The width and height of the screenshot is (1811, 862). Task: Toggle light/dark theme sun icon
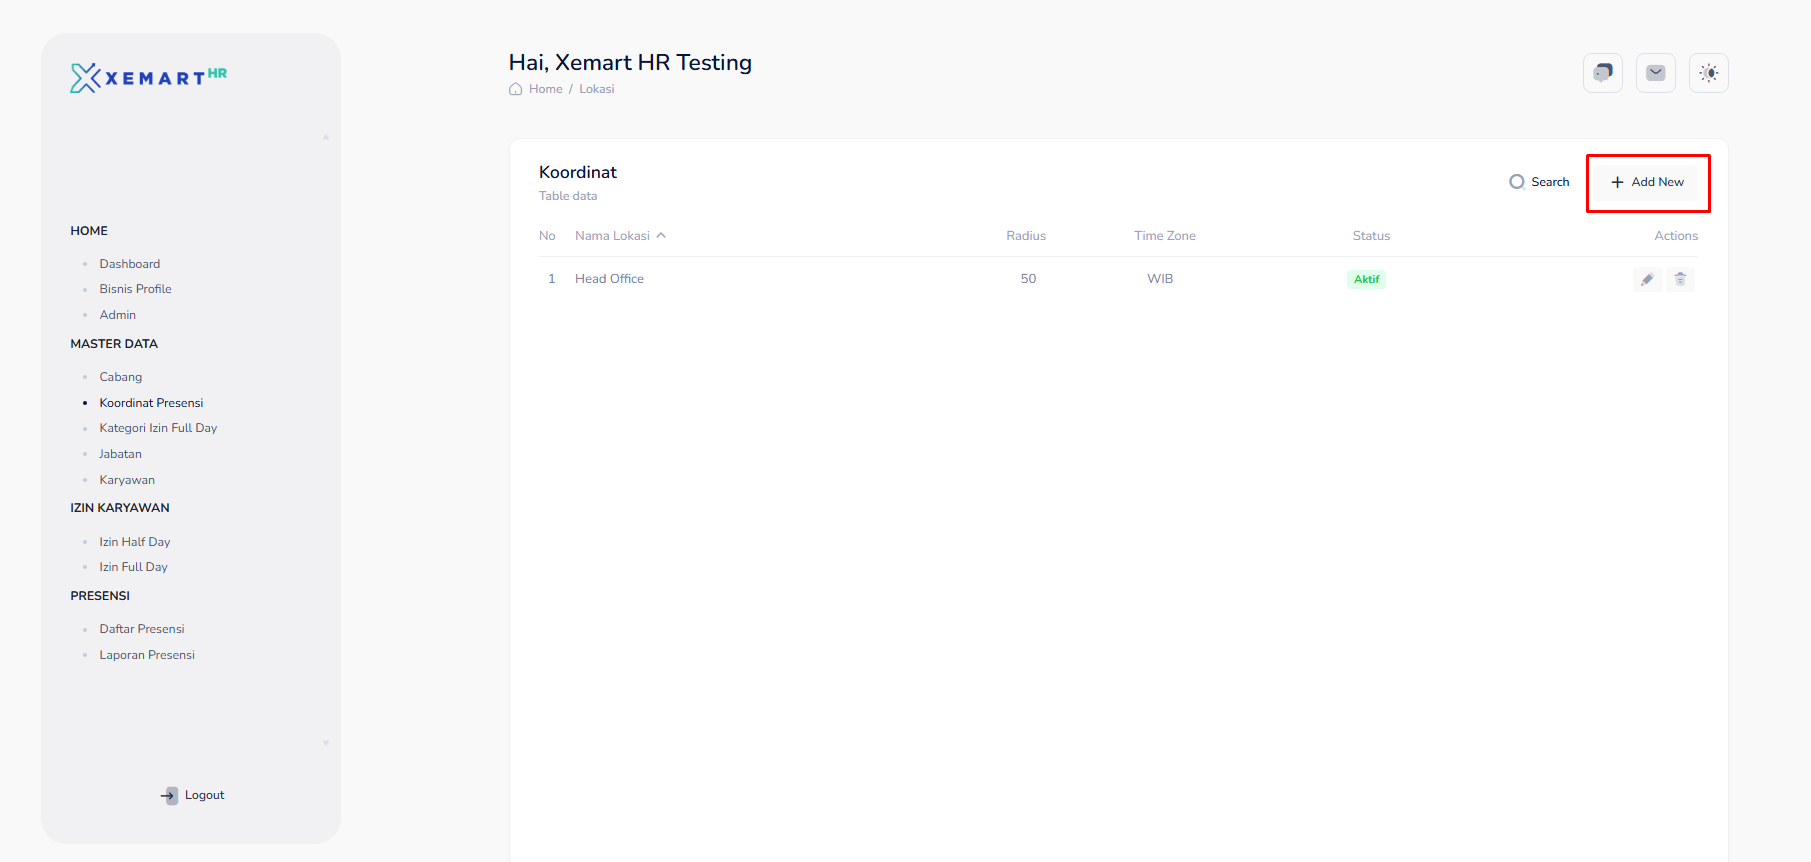click(x=1708, y=73)
